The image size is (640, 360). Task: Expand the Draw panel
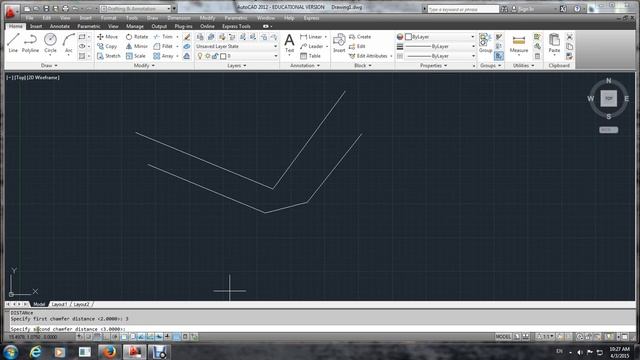pos(49,65)
